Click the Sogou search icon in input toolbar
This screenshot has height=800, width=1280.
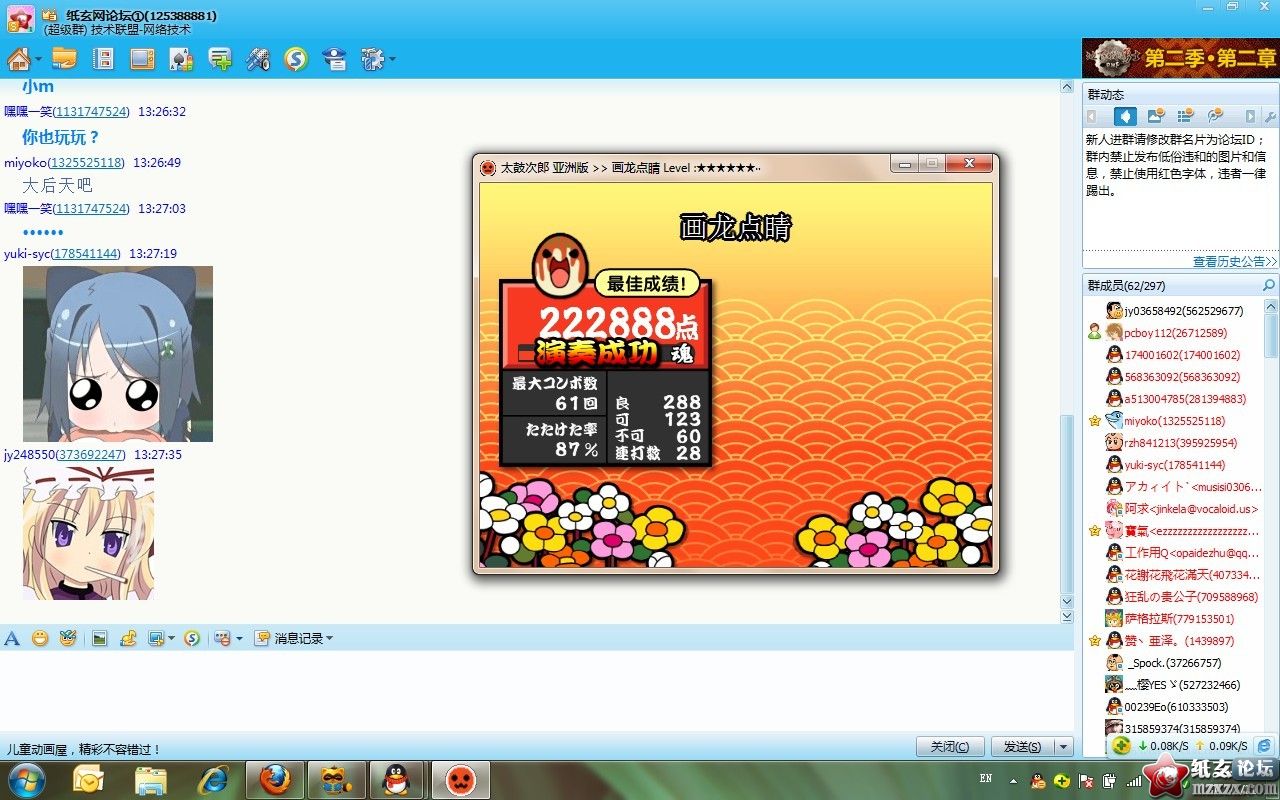click(192, 638)
